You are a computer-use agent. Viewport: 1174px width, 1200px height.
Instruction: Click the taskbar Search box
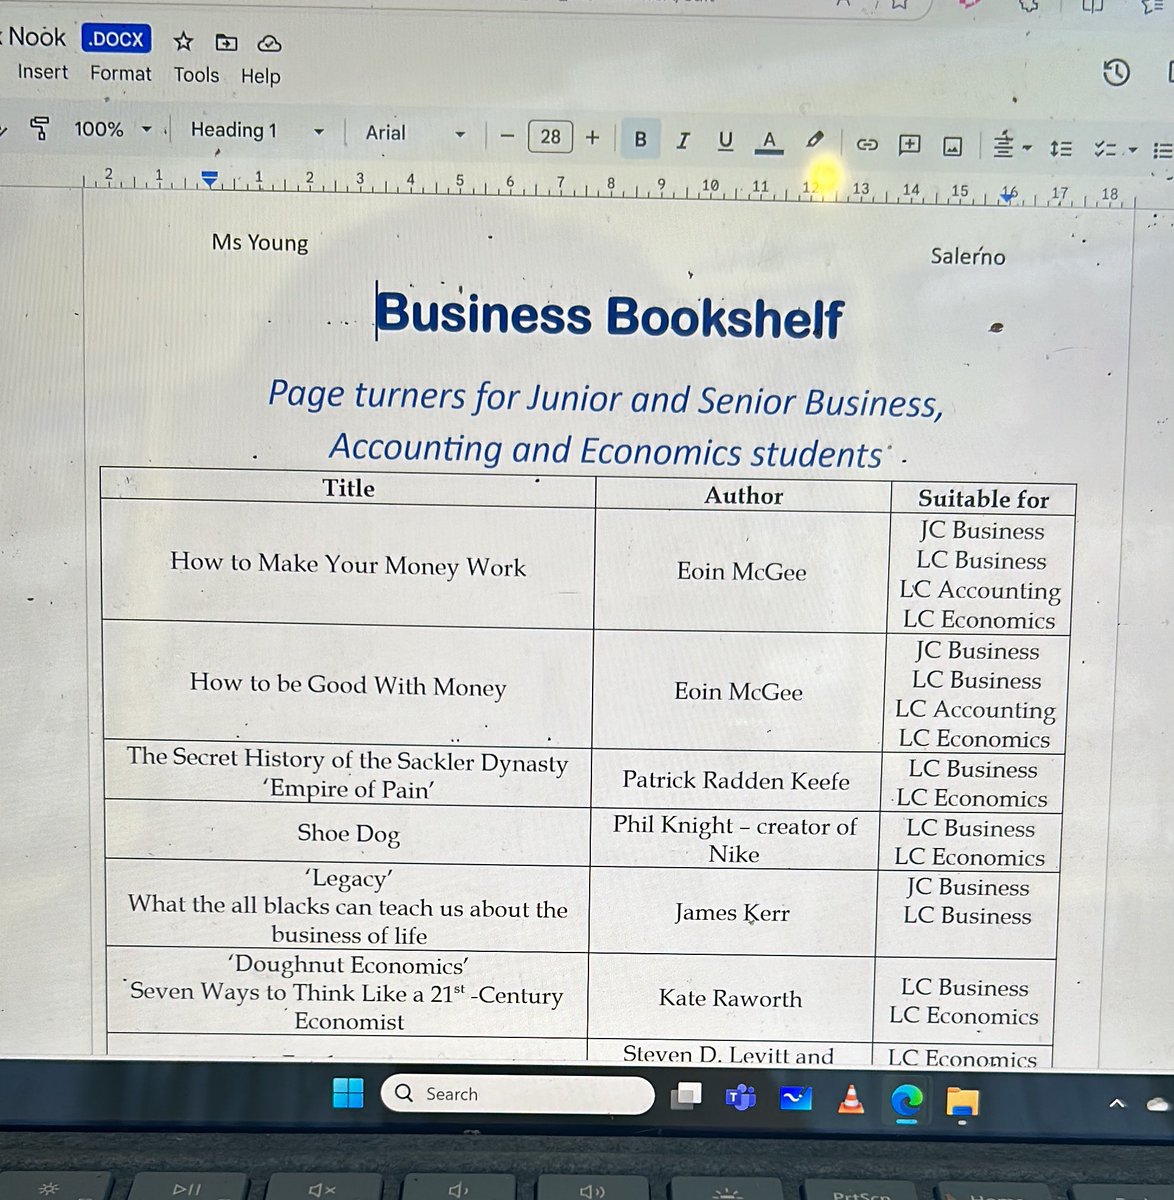click(517, 1094)
